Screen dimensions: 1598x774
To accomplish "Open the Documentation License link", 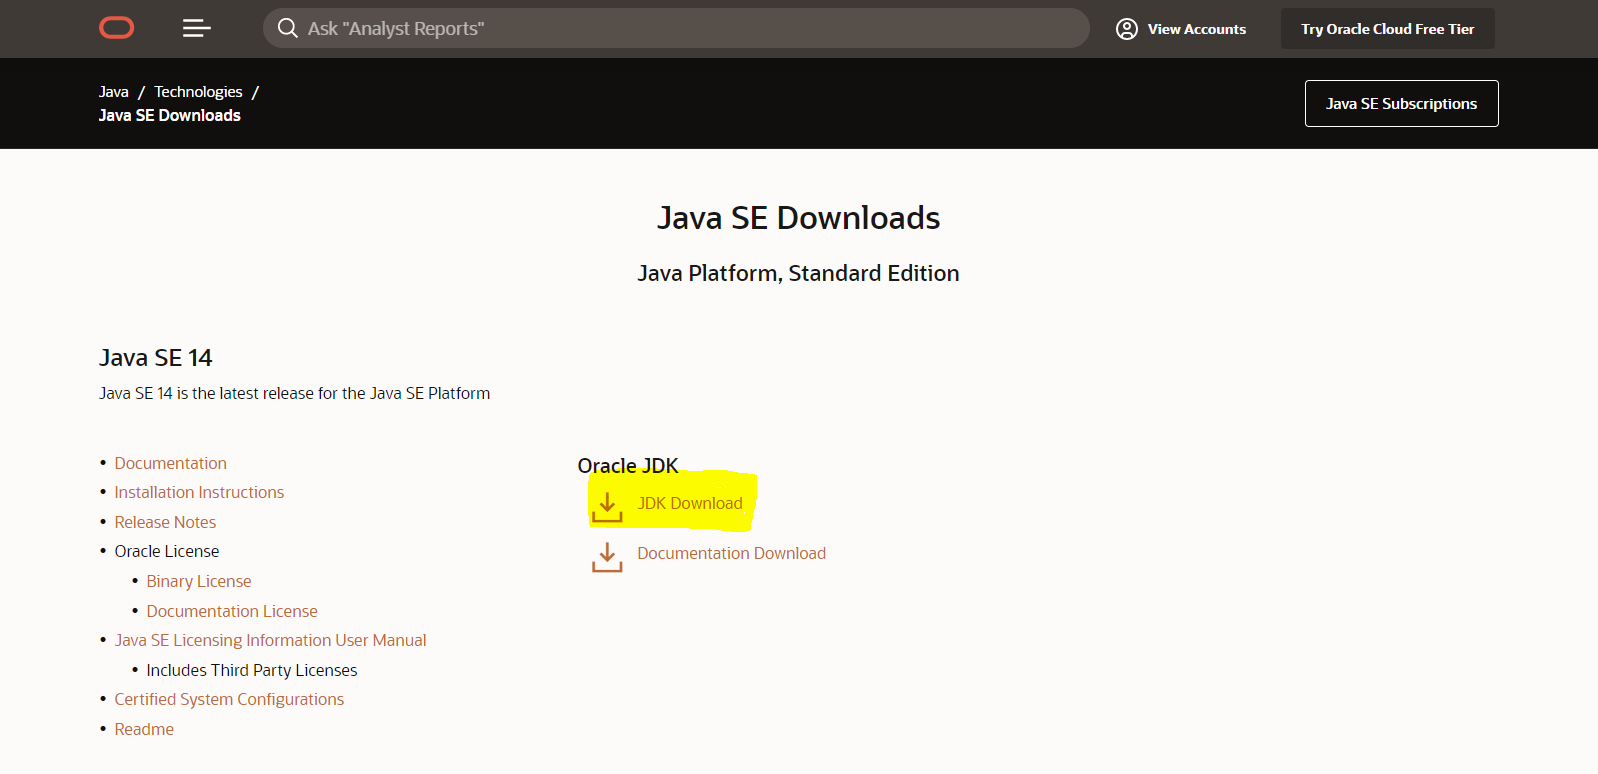I will point(232,611).
